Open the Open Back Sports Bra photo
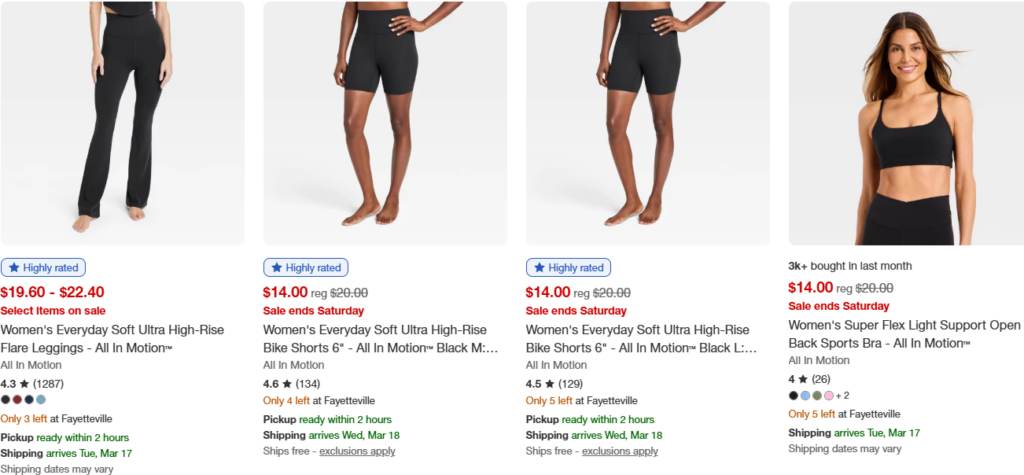Image resolution: width=1024 pixels, height=475 pixels. click(906, 123)
